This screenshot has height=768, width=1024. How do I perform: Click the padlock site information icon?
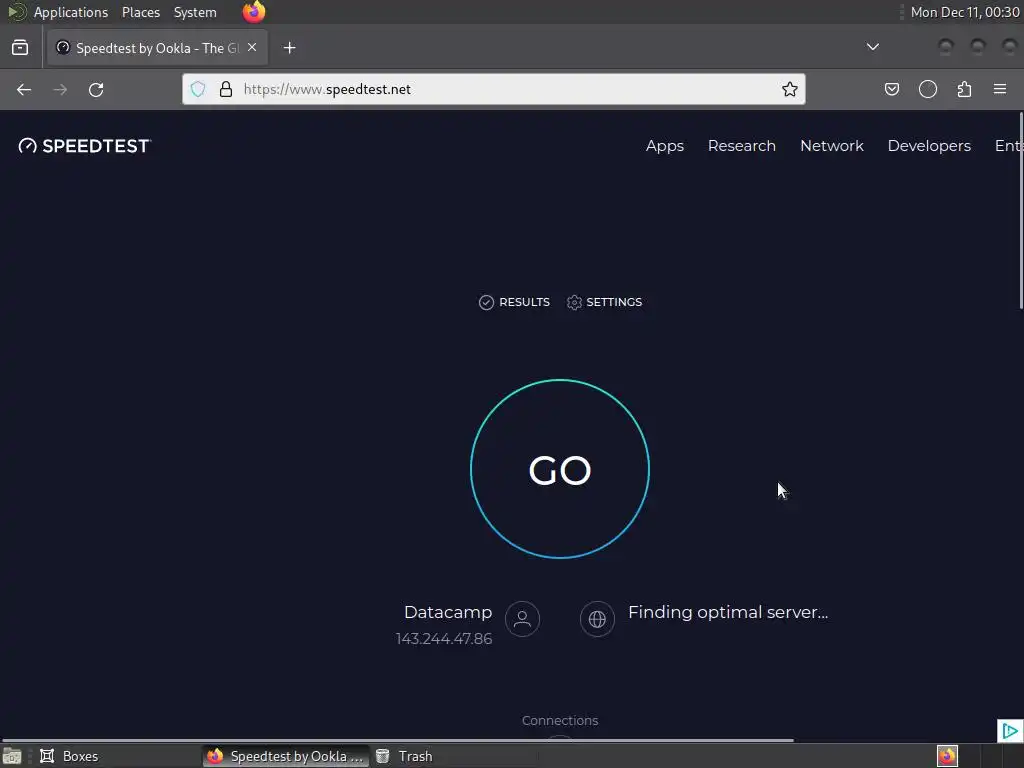point(226,89)
